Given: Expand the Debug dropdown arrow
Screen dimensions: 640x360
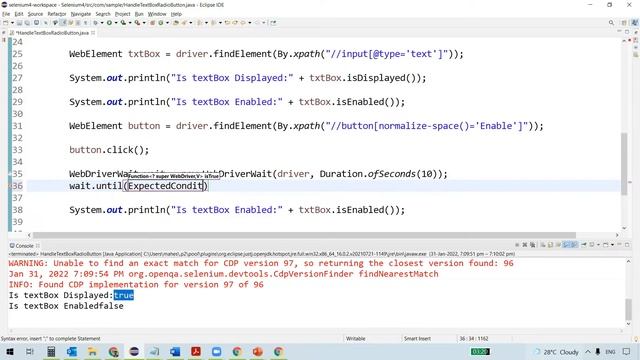Looking at the screenshot, I should tap(102, 23).
